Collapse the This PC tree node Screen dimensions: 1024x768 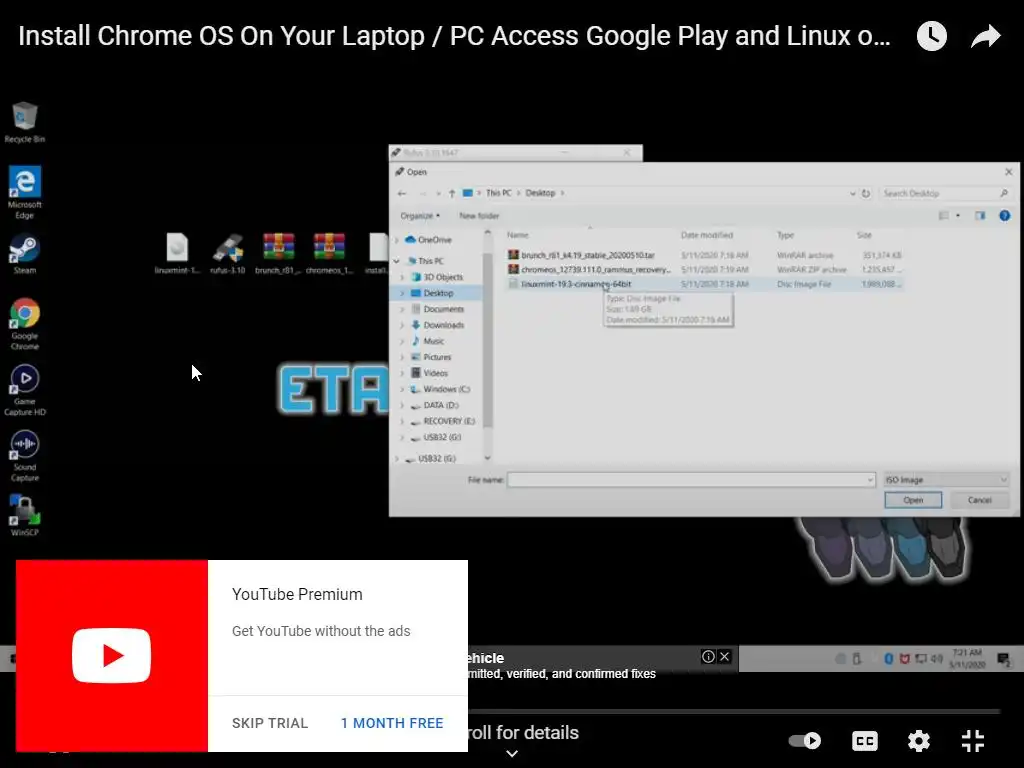[x=396, y=261]
